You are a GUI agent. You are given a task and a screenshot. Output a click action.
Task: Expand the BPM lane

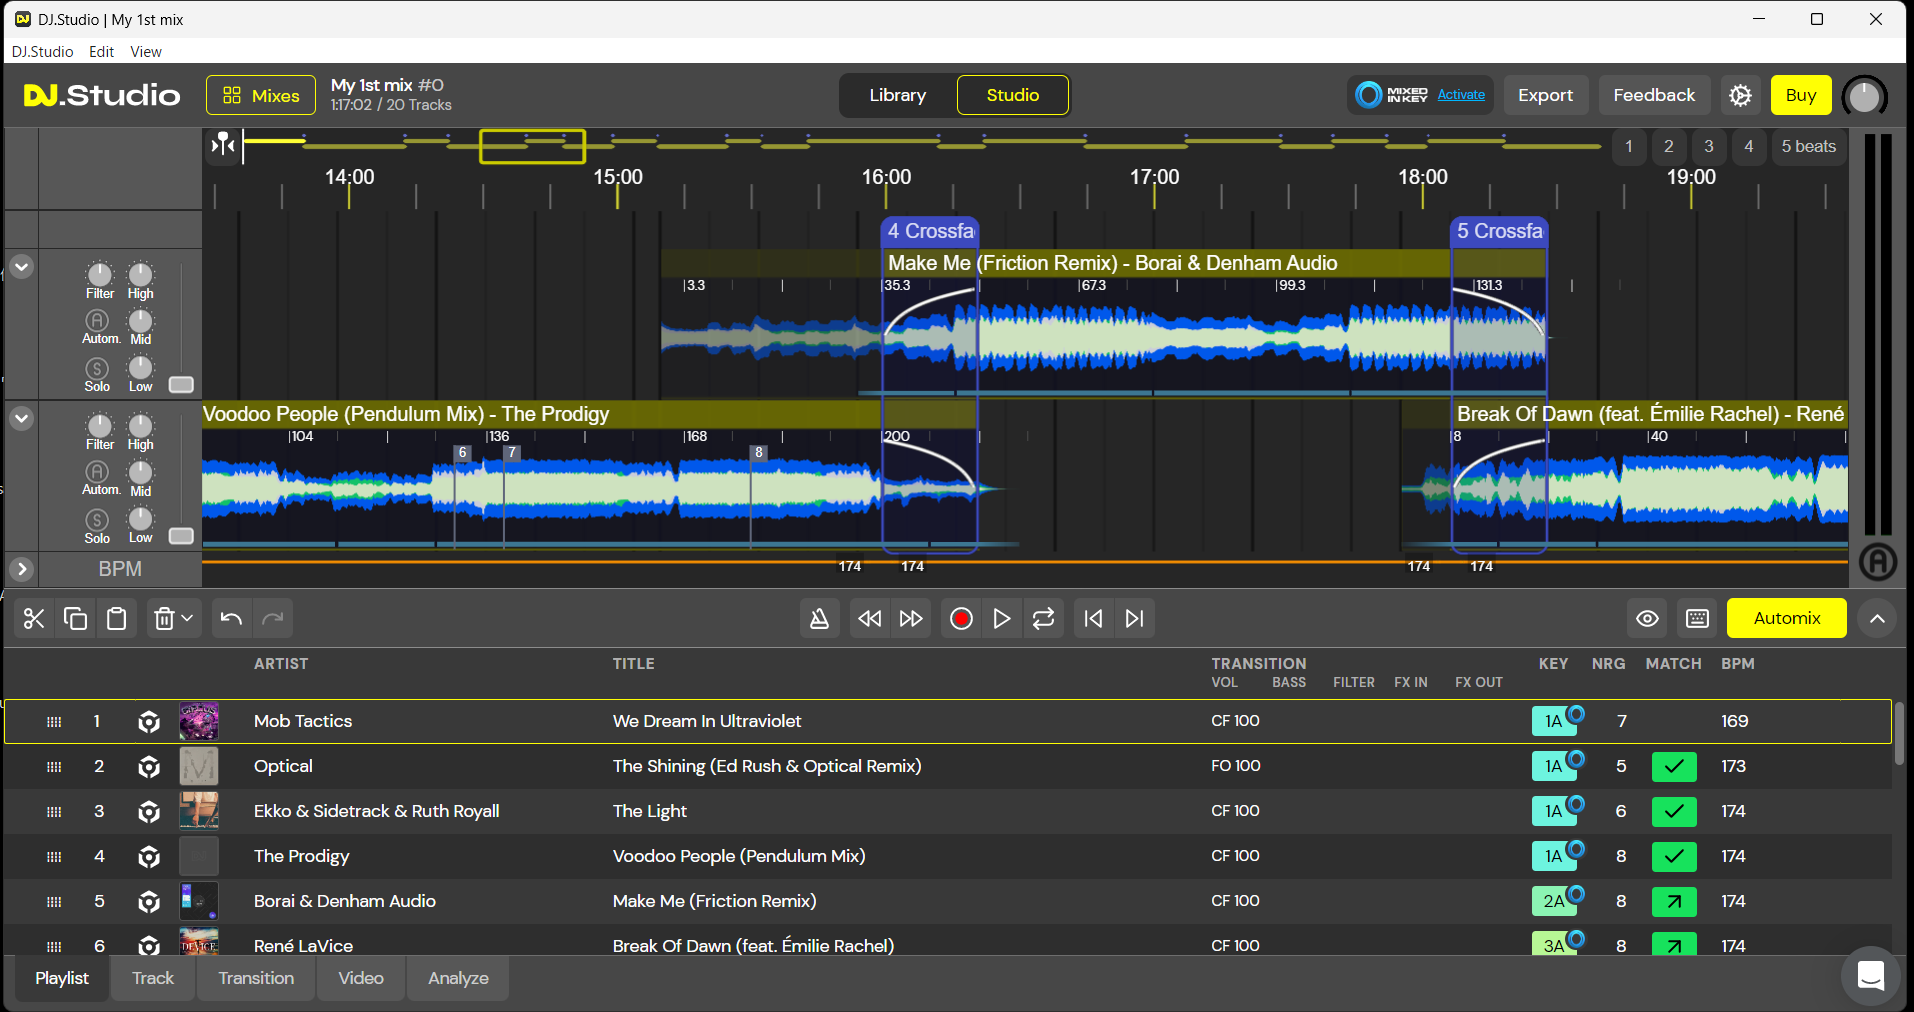pyautogui.click(x=22, y=569)
